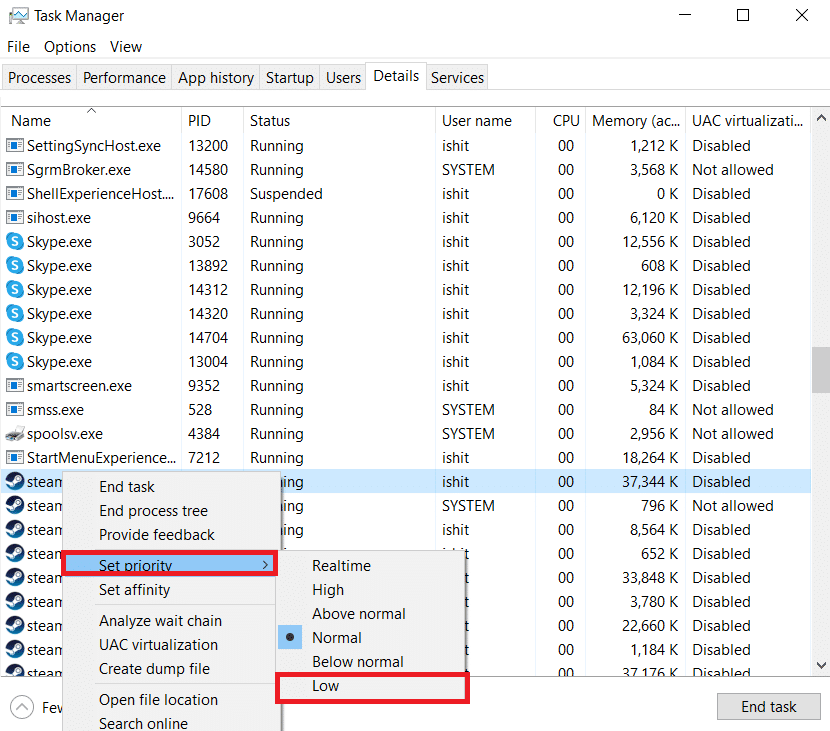Click Skype icon for PID 13892
This screenshot has height=731, width=830.
(x=15, y=265)
